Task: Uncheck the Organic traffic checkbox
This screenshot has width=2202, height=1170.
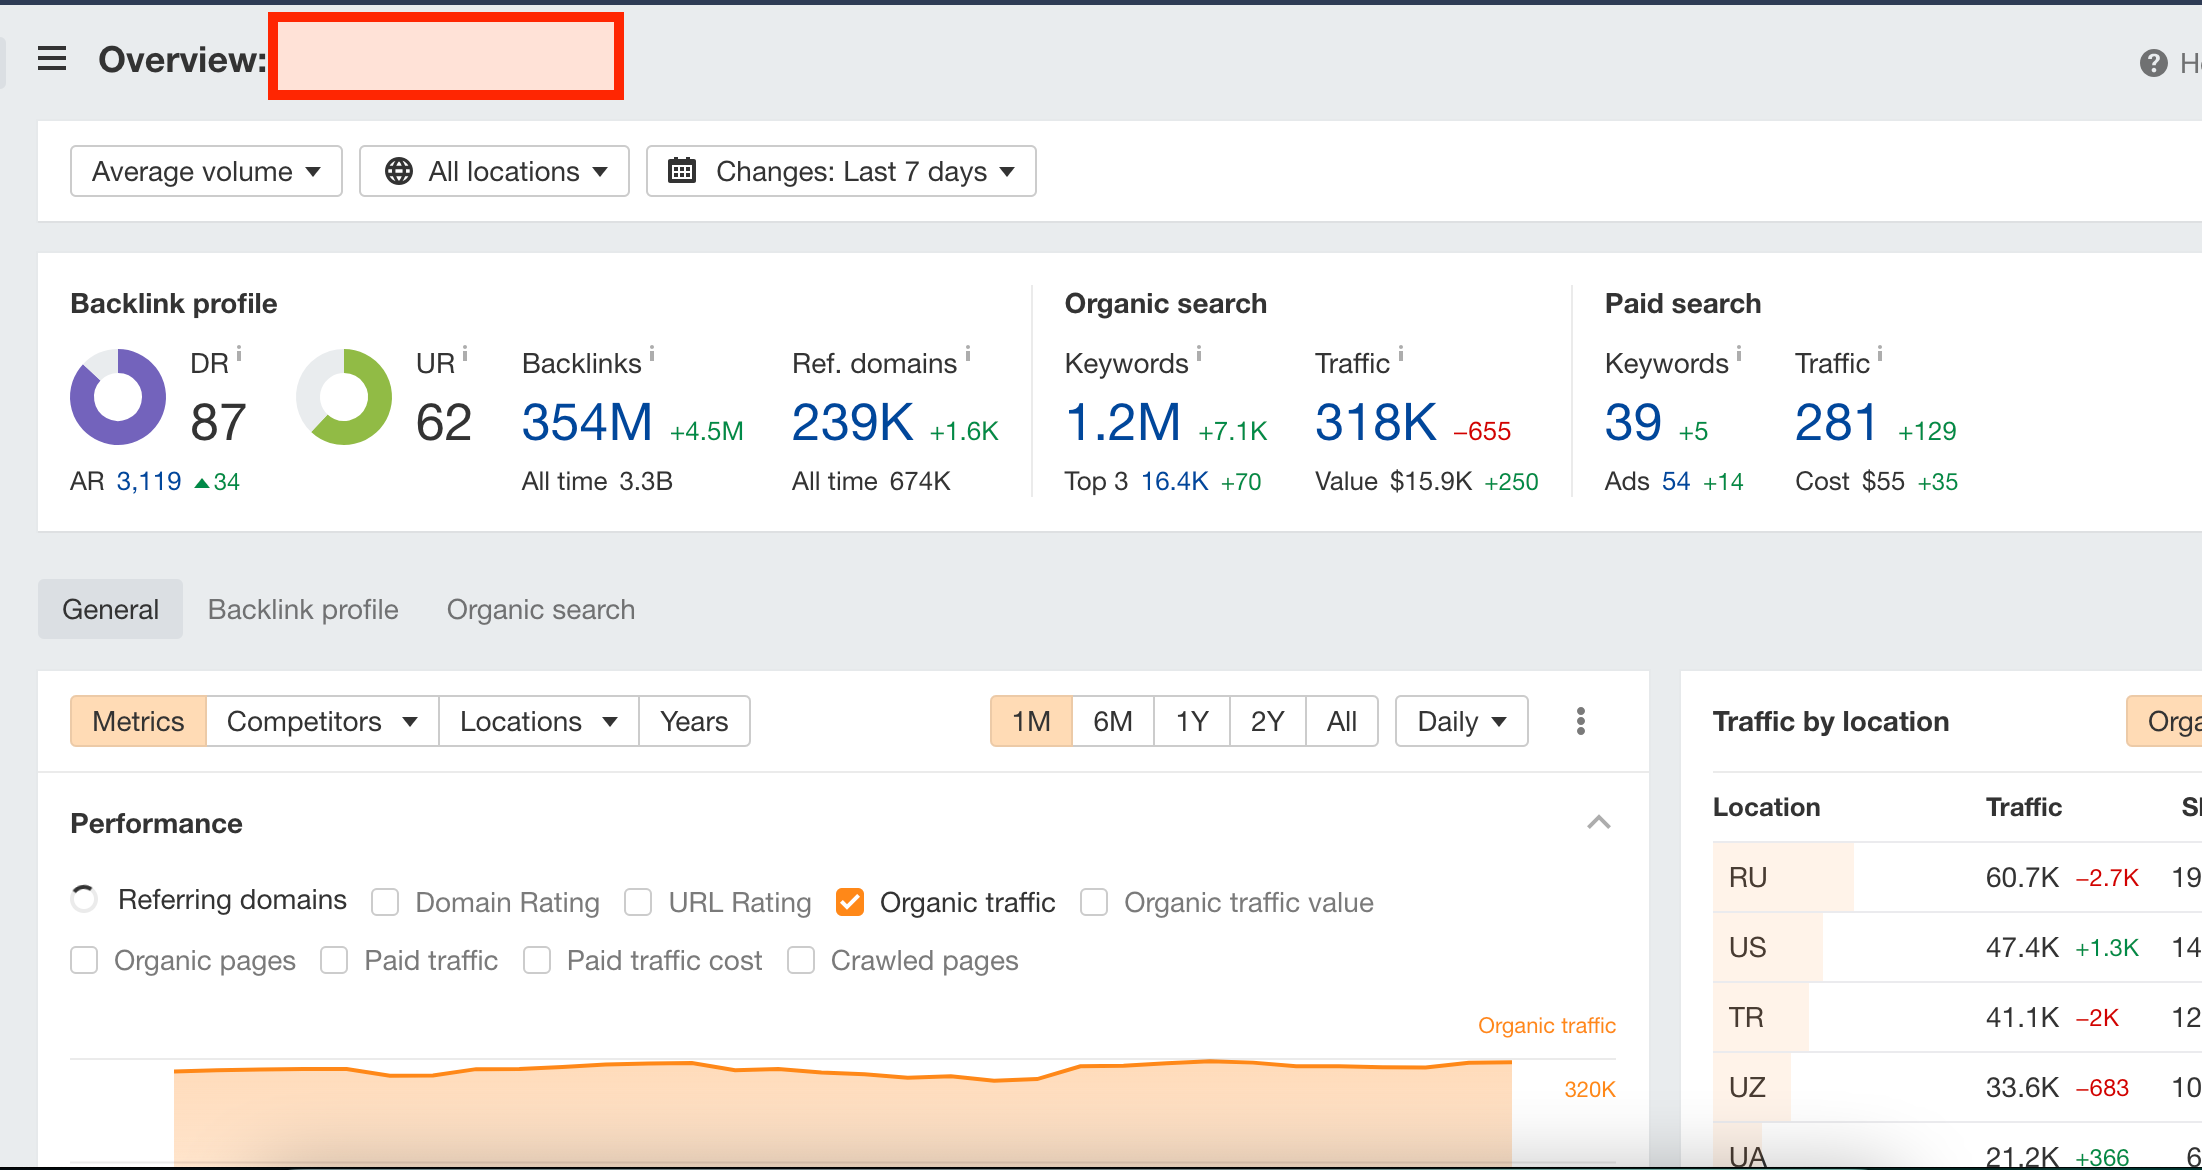Action: 850,902
